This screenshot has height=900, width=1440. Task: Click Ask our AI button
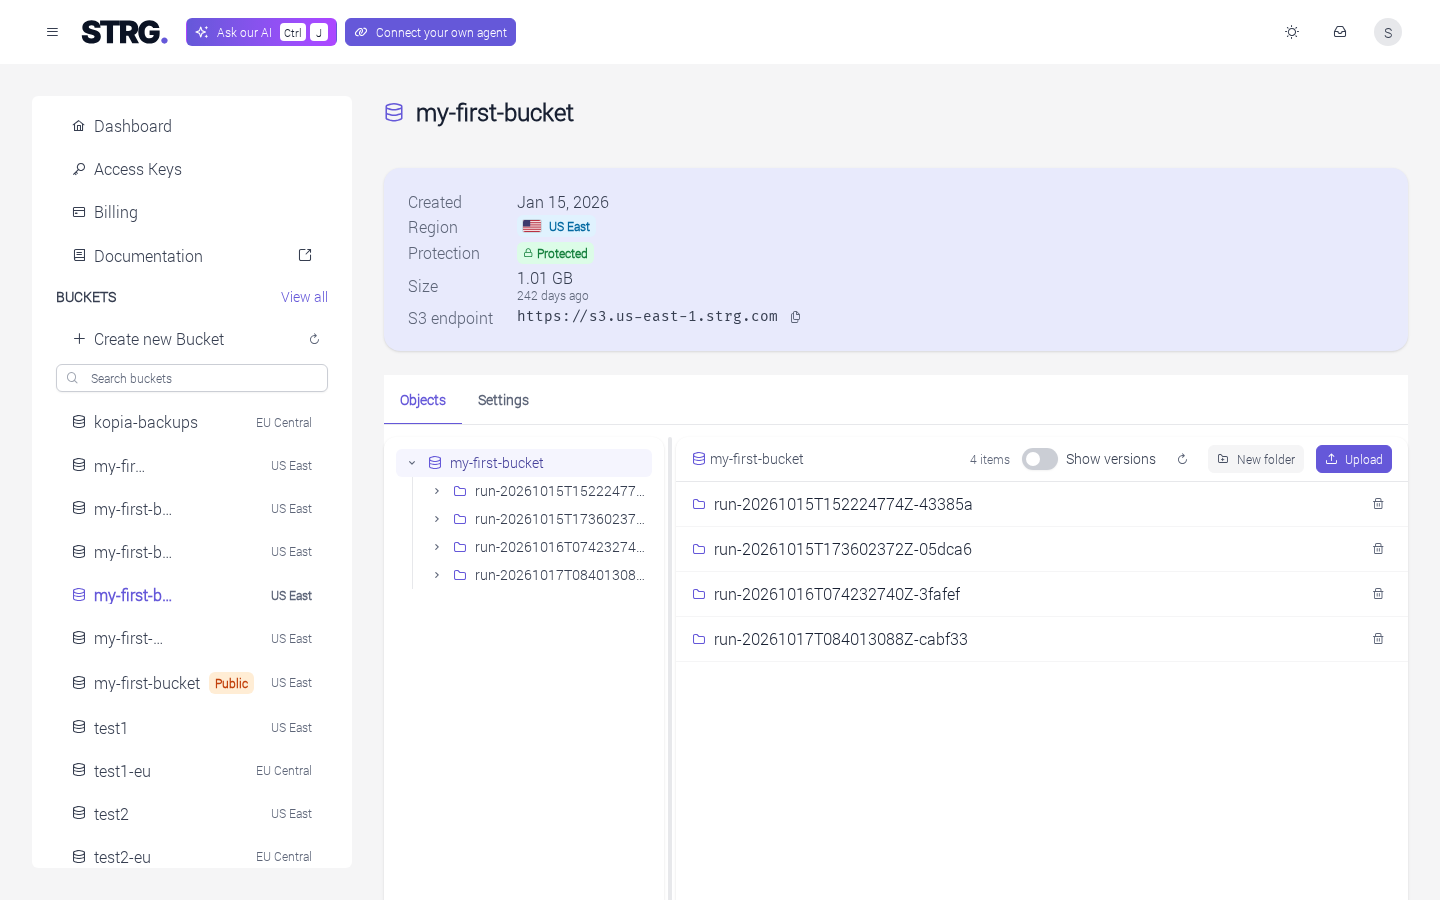point(261,32)
